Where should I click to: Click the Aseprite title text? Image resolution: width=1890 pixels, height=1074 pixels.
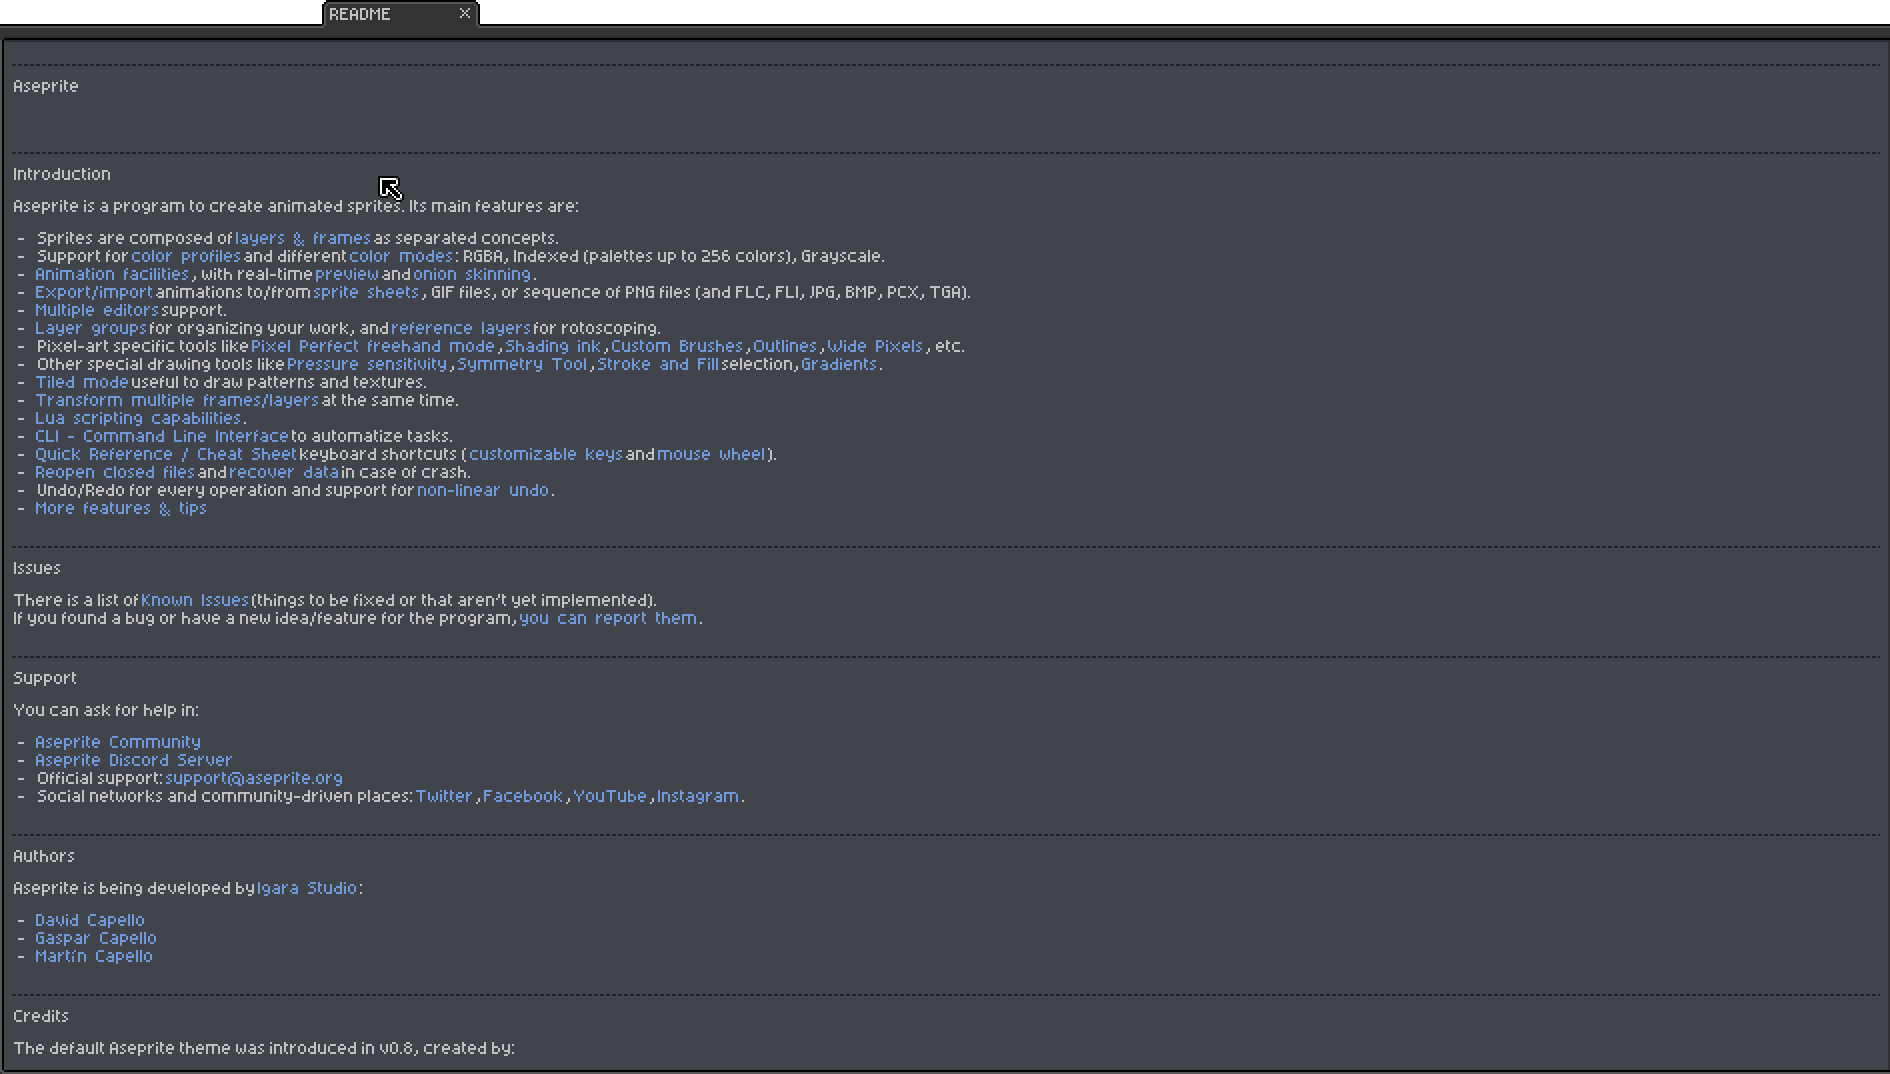click(46, 86)
